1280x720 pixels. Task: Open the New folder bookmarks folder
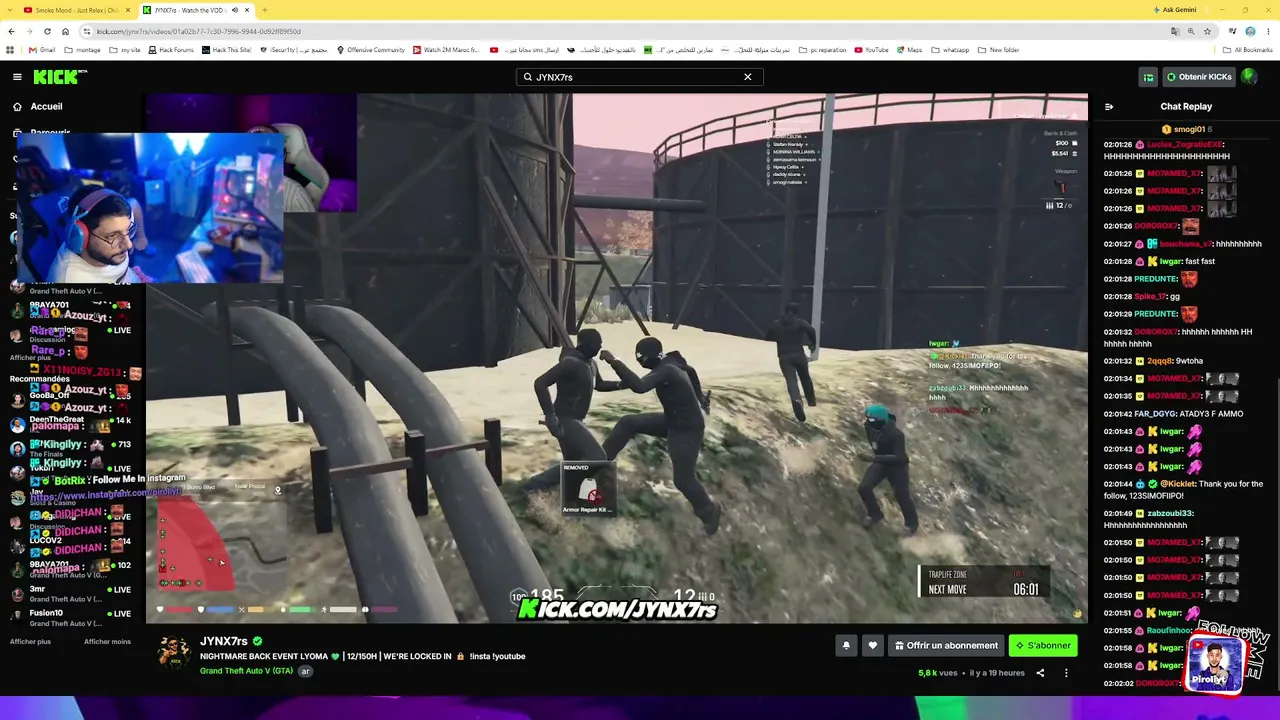pos(998,50)
